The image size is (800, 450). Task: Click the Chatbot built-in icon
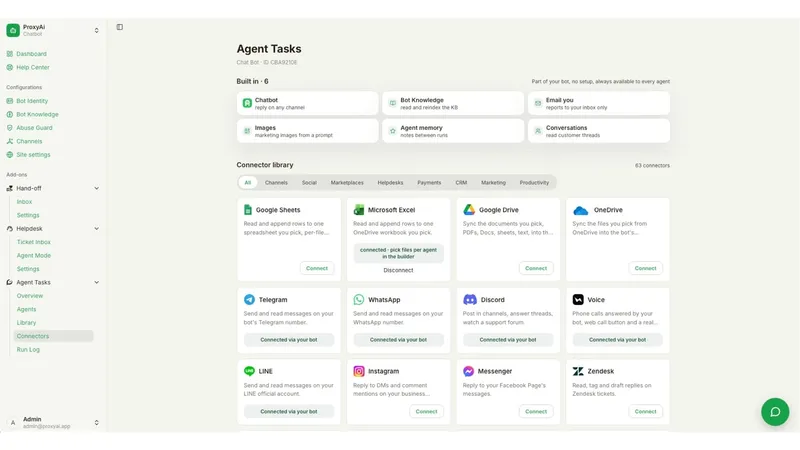click(247, 103)
